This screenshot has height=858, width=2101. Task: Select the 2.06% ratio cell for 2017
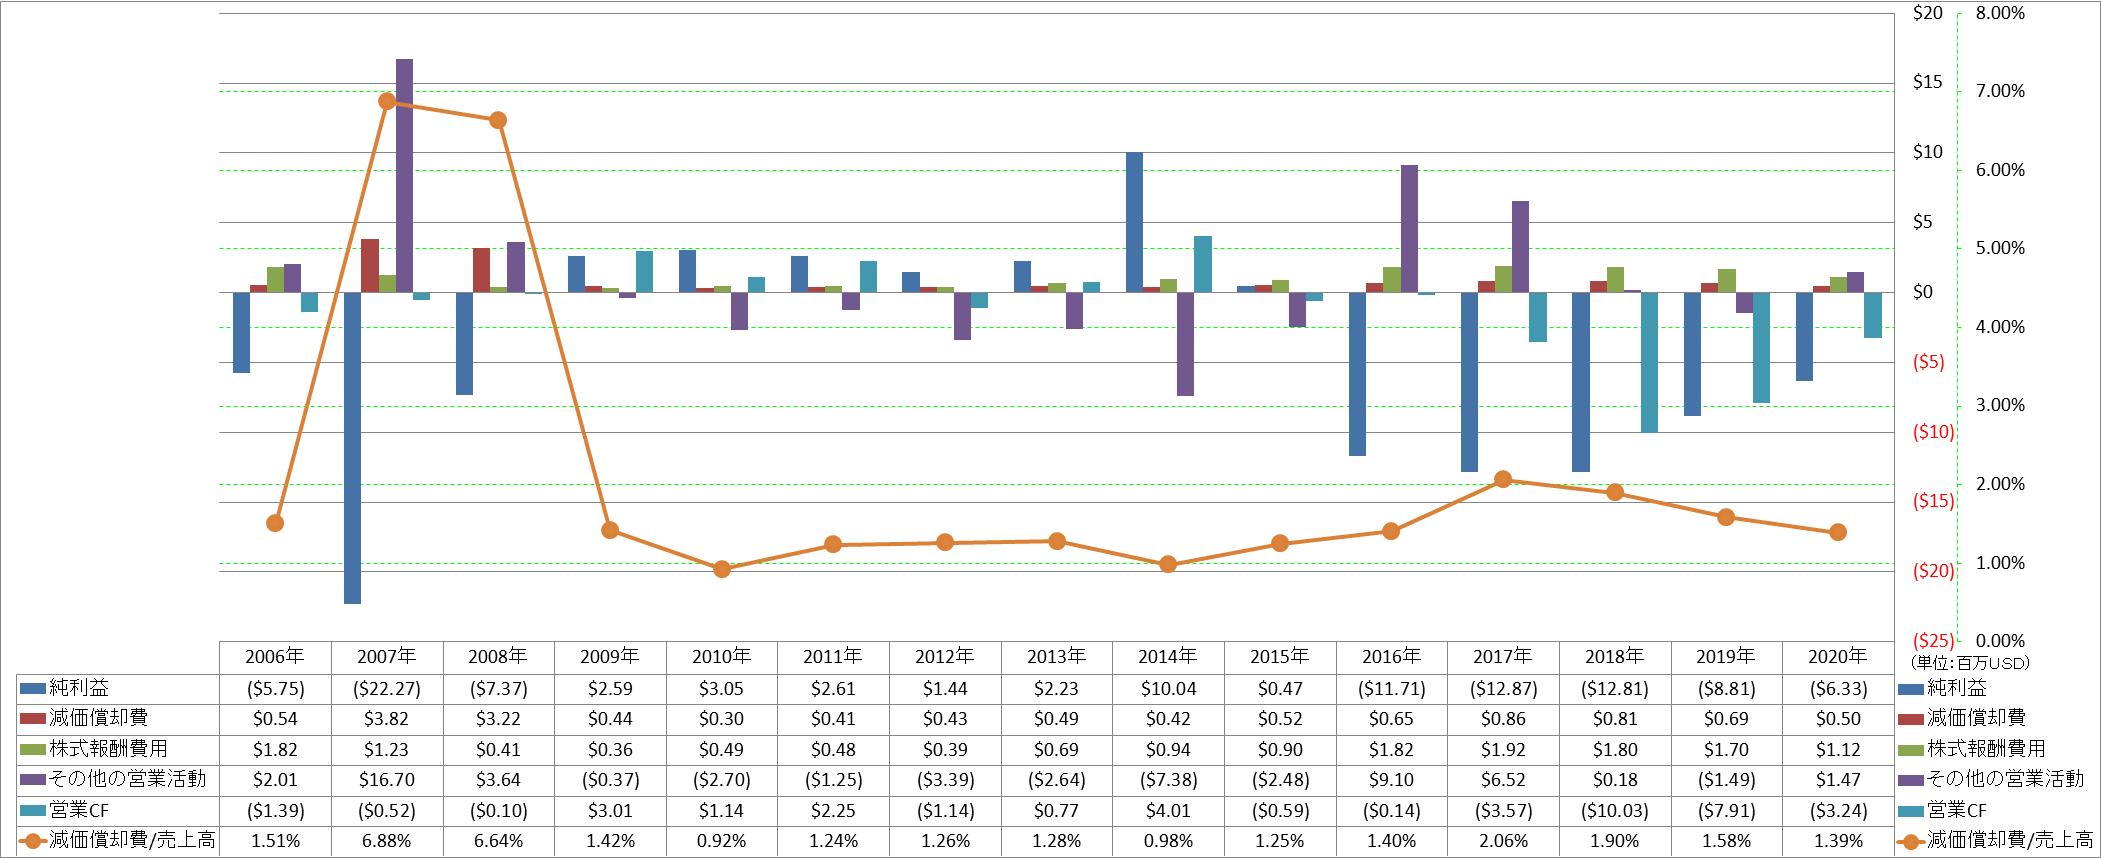[1503, 841]
